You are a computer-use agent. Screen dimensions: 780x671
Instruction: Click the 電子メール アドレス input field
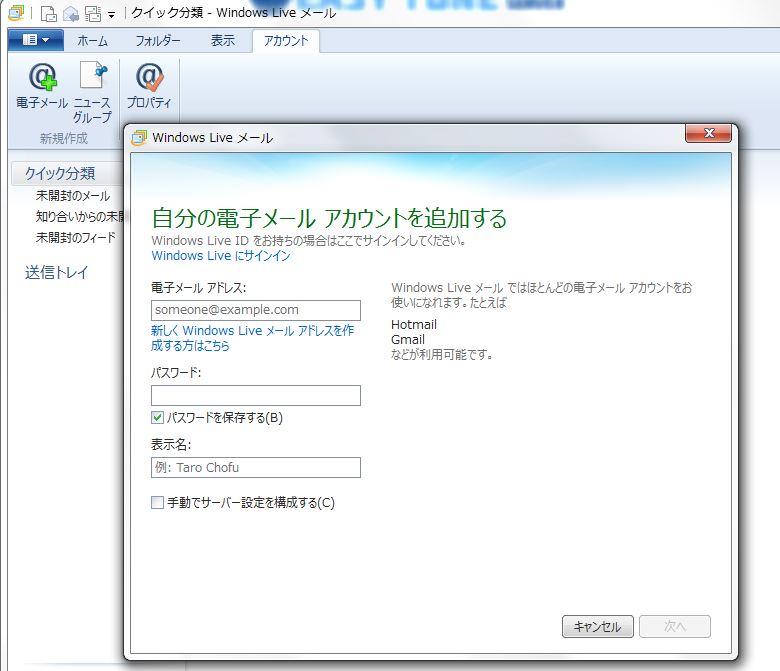(255, 310)
